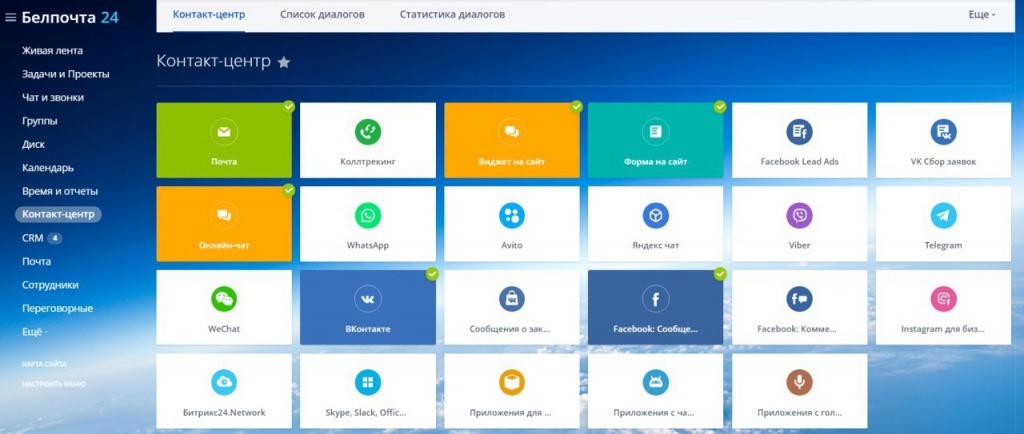Select the highlighted Контакт-центр sidebar item
1024x434 pixels.
point(58,214)
